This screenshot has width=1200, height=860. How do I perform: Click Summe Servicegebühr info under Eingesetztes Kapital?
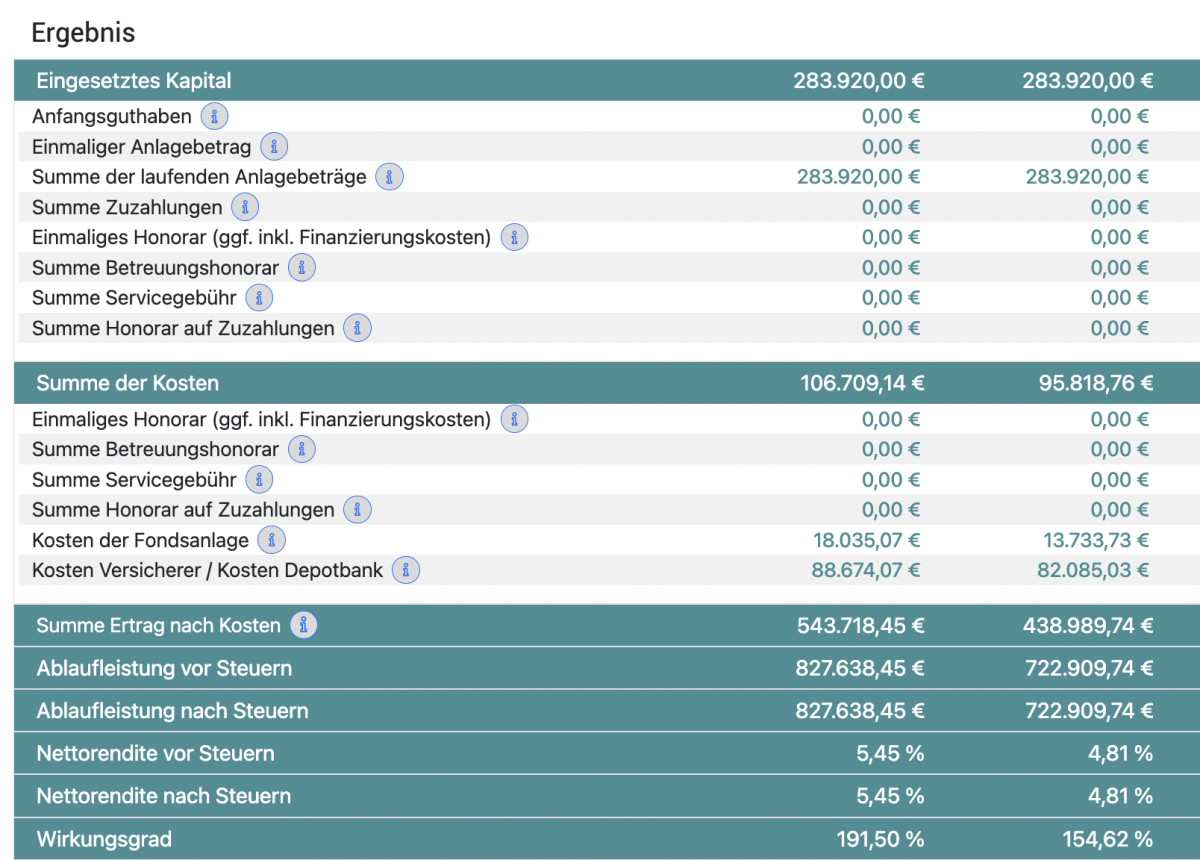tap(259, 298)
